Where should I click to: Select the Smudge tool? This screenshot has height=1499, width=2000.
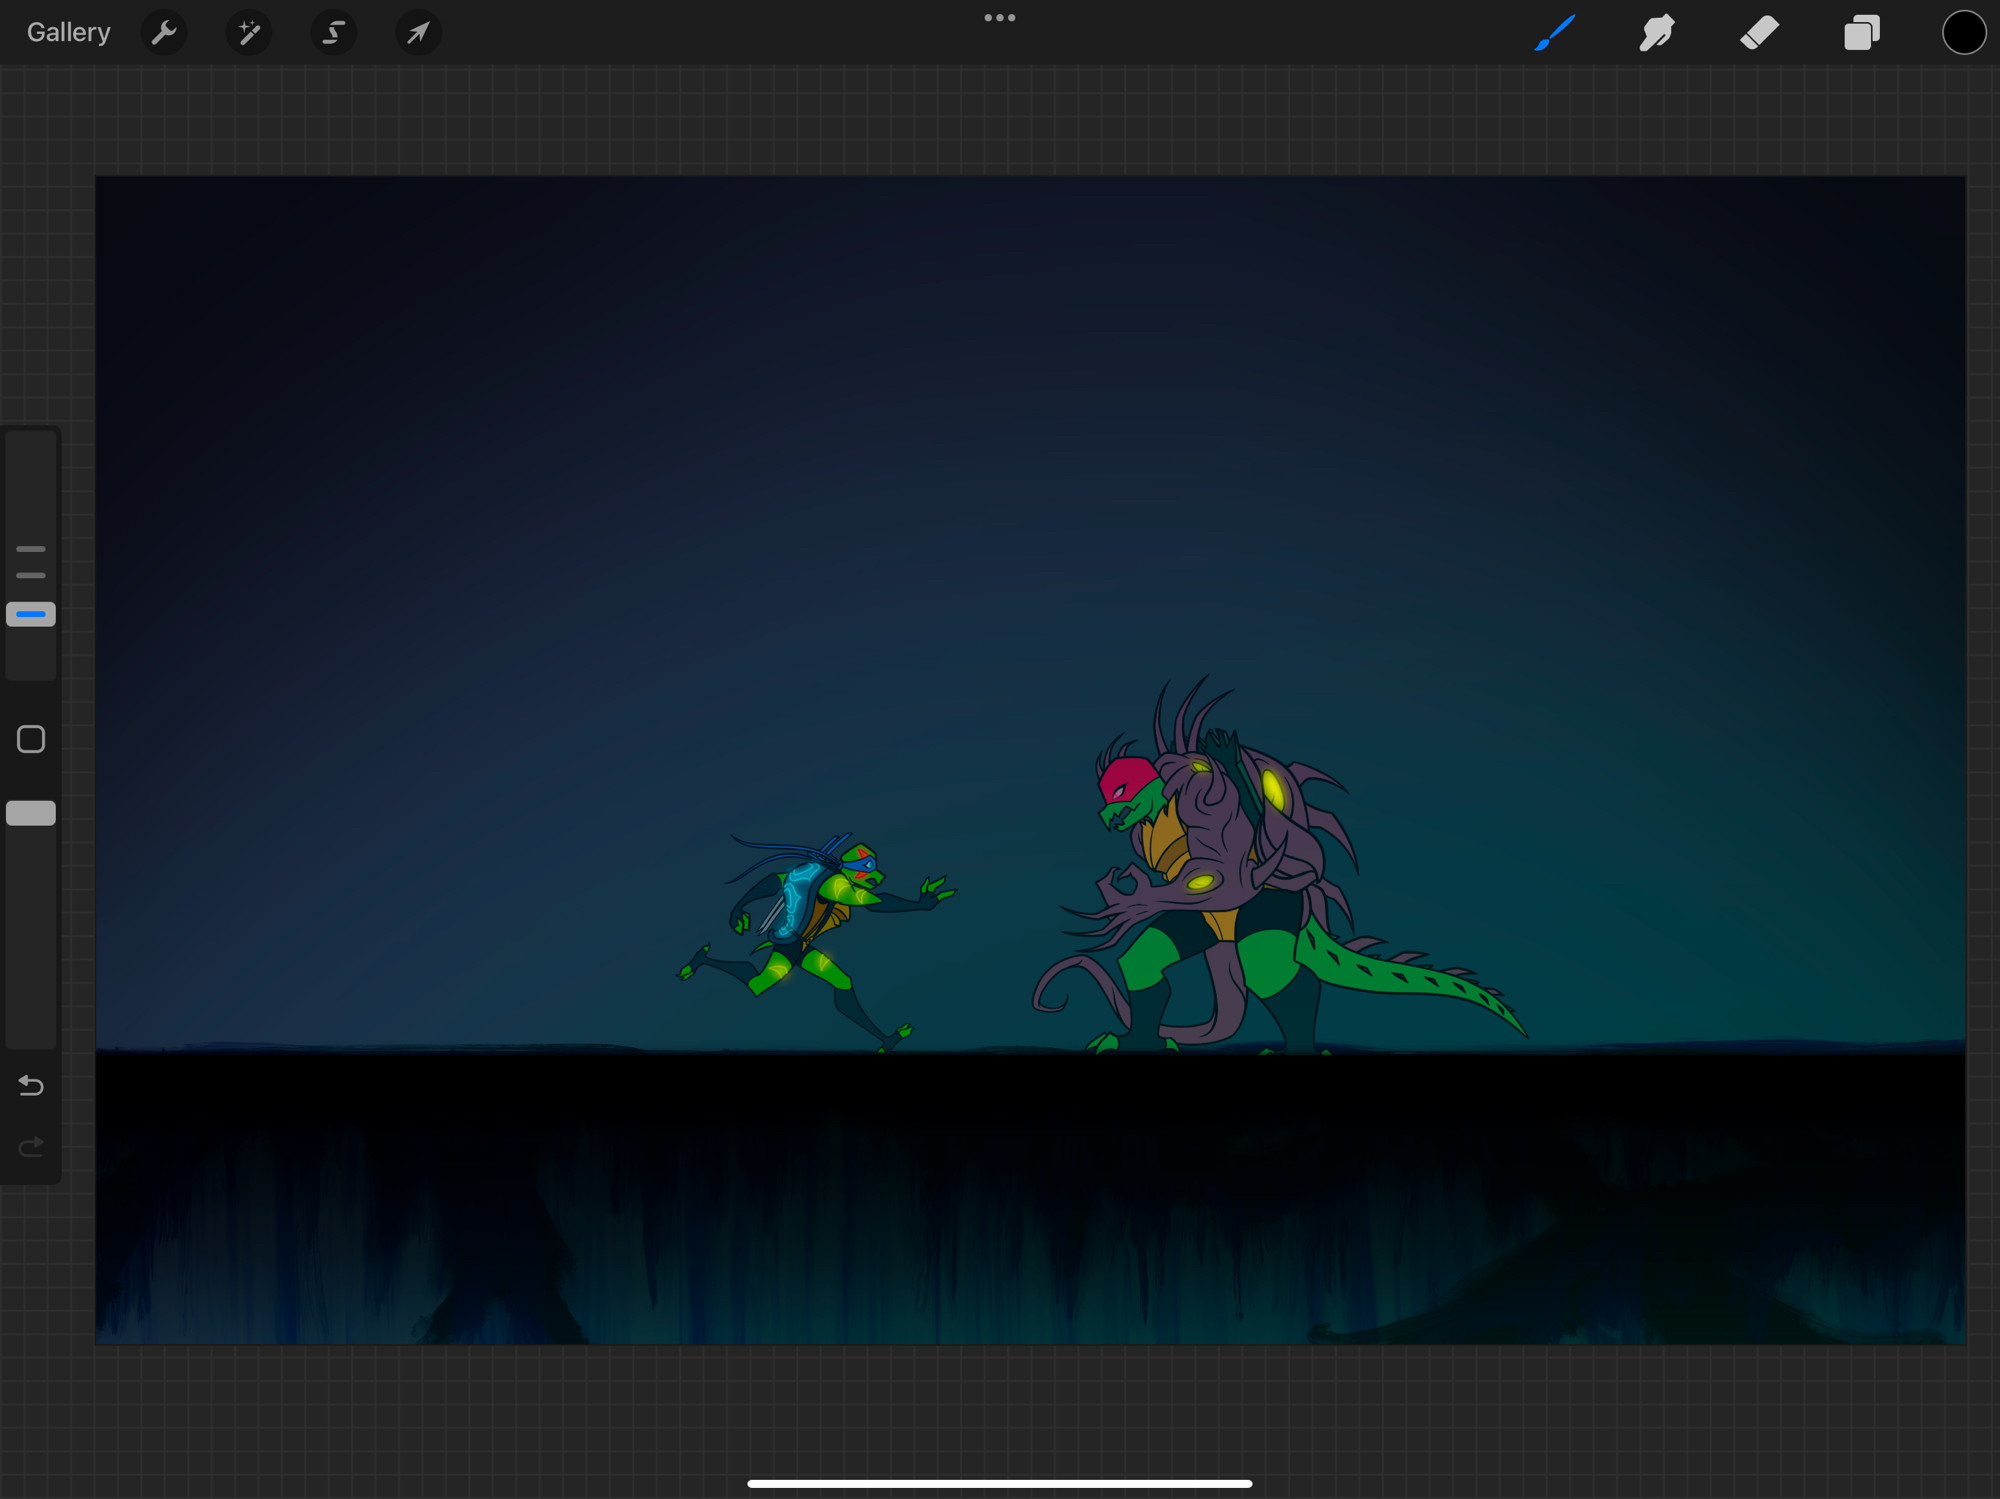pyautogui.click(x=1657, y=33)
